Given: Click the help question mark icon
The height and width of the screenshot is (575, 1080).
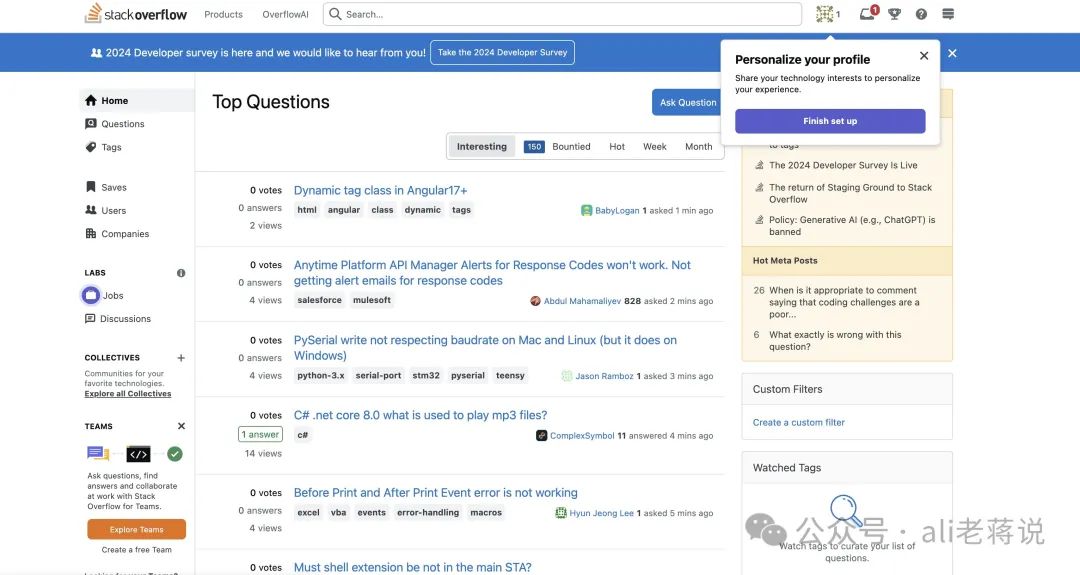Looking at the screenshot, I should tap(921, 14).
